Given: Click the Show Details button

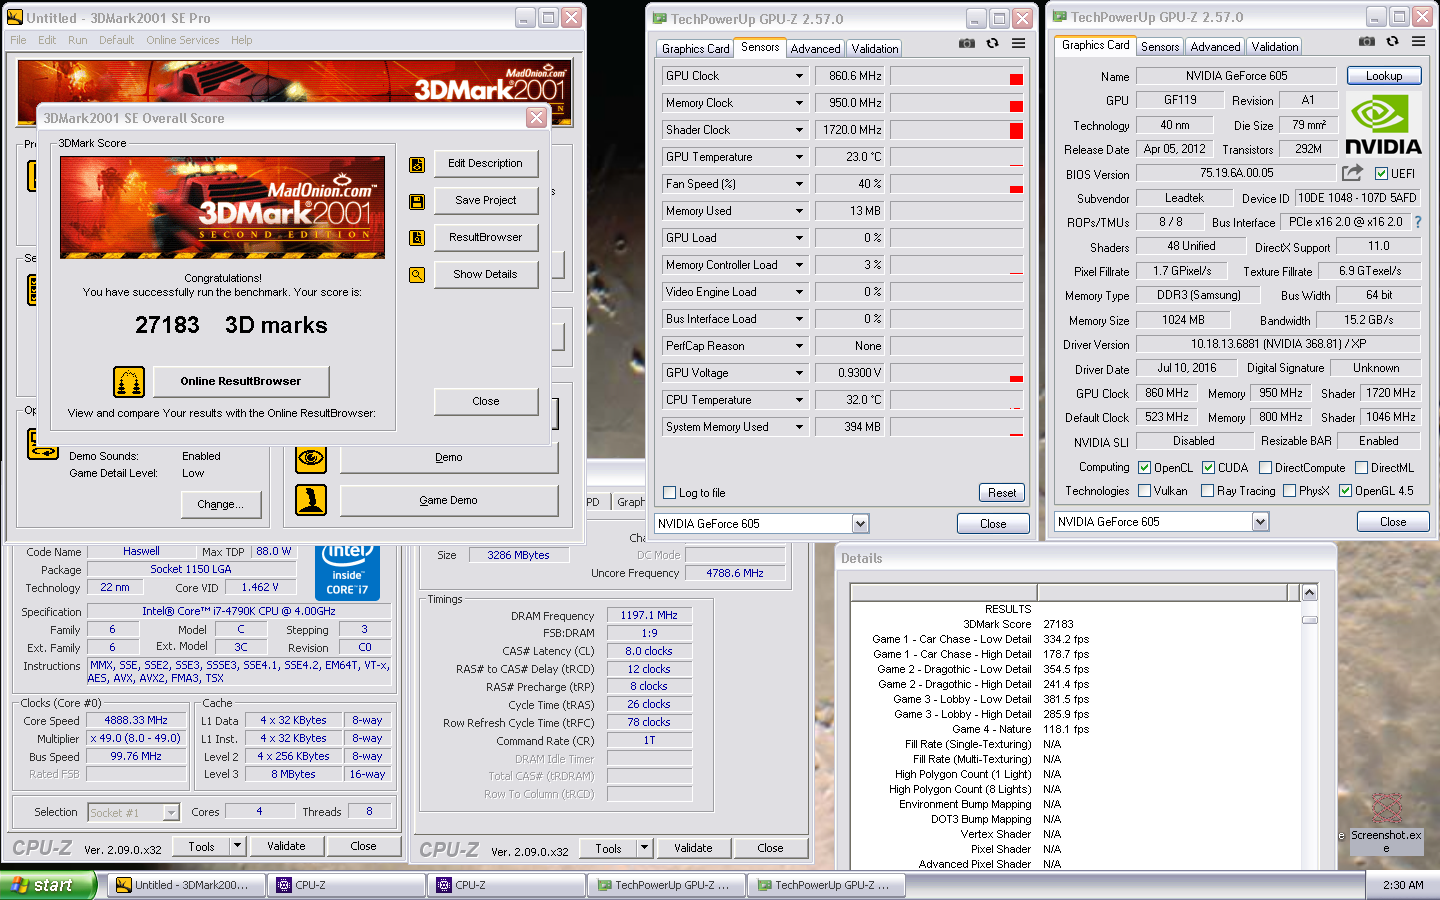Looking at the screenshot, I should tap(486, 275).
